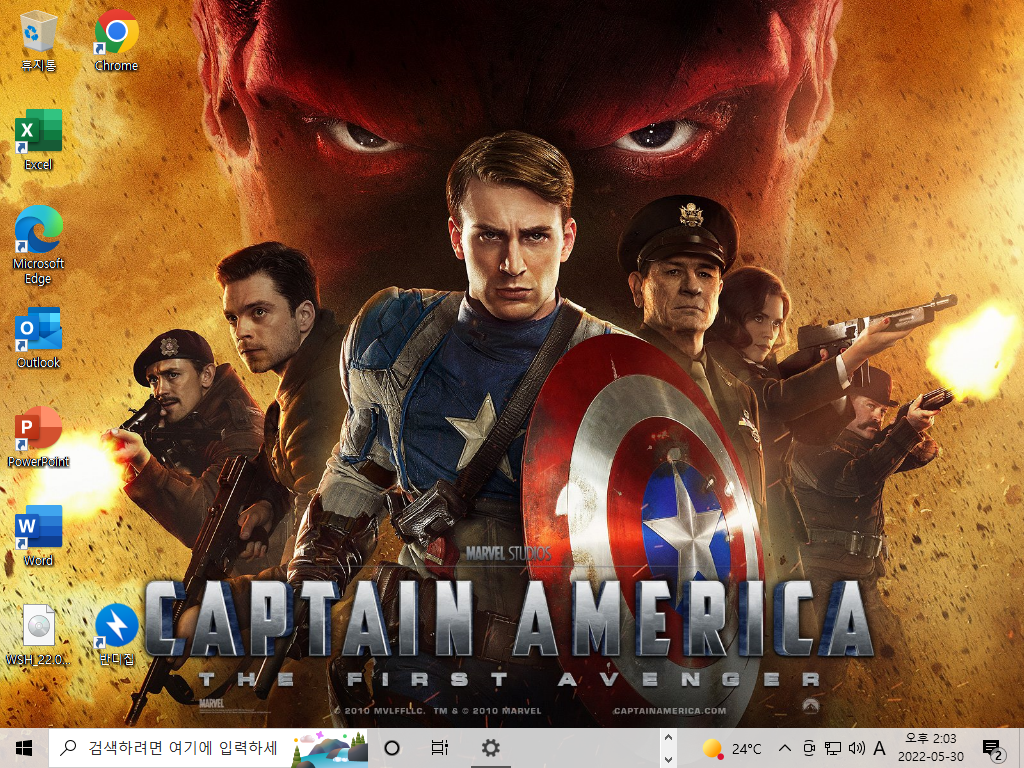Open the Windows Start menu

click(x=24, y=748)
